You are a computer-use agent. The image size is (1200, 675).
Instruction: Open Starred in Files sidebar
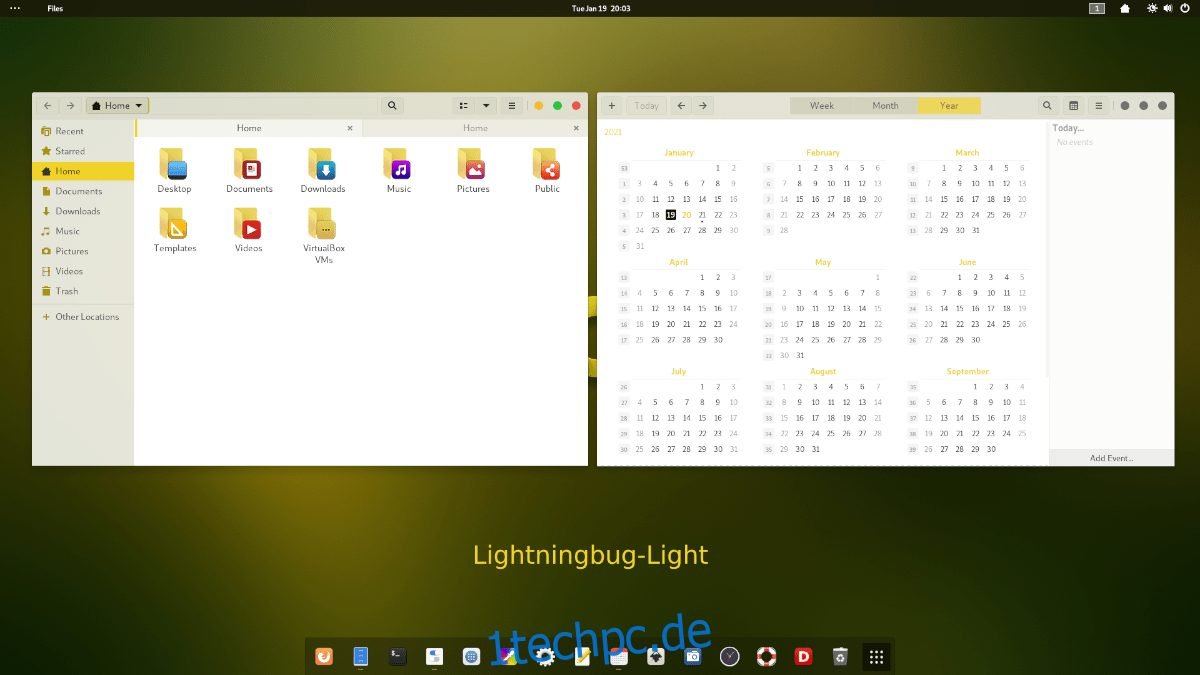point(83,151)
